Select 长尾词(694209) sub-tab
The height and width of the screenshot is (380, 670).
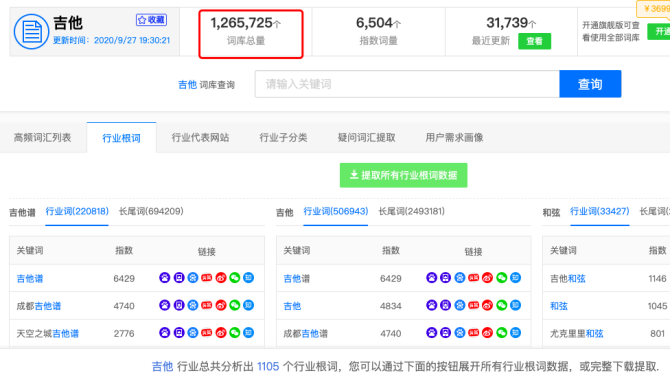click(x=151, y=211)
